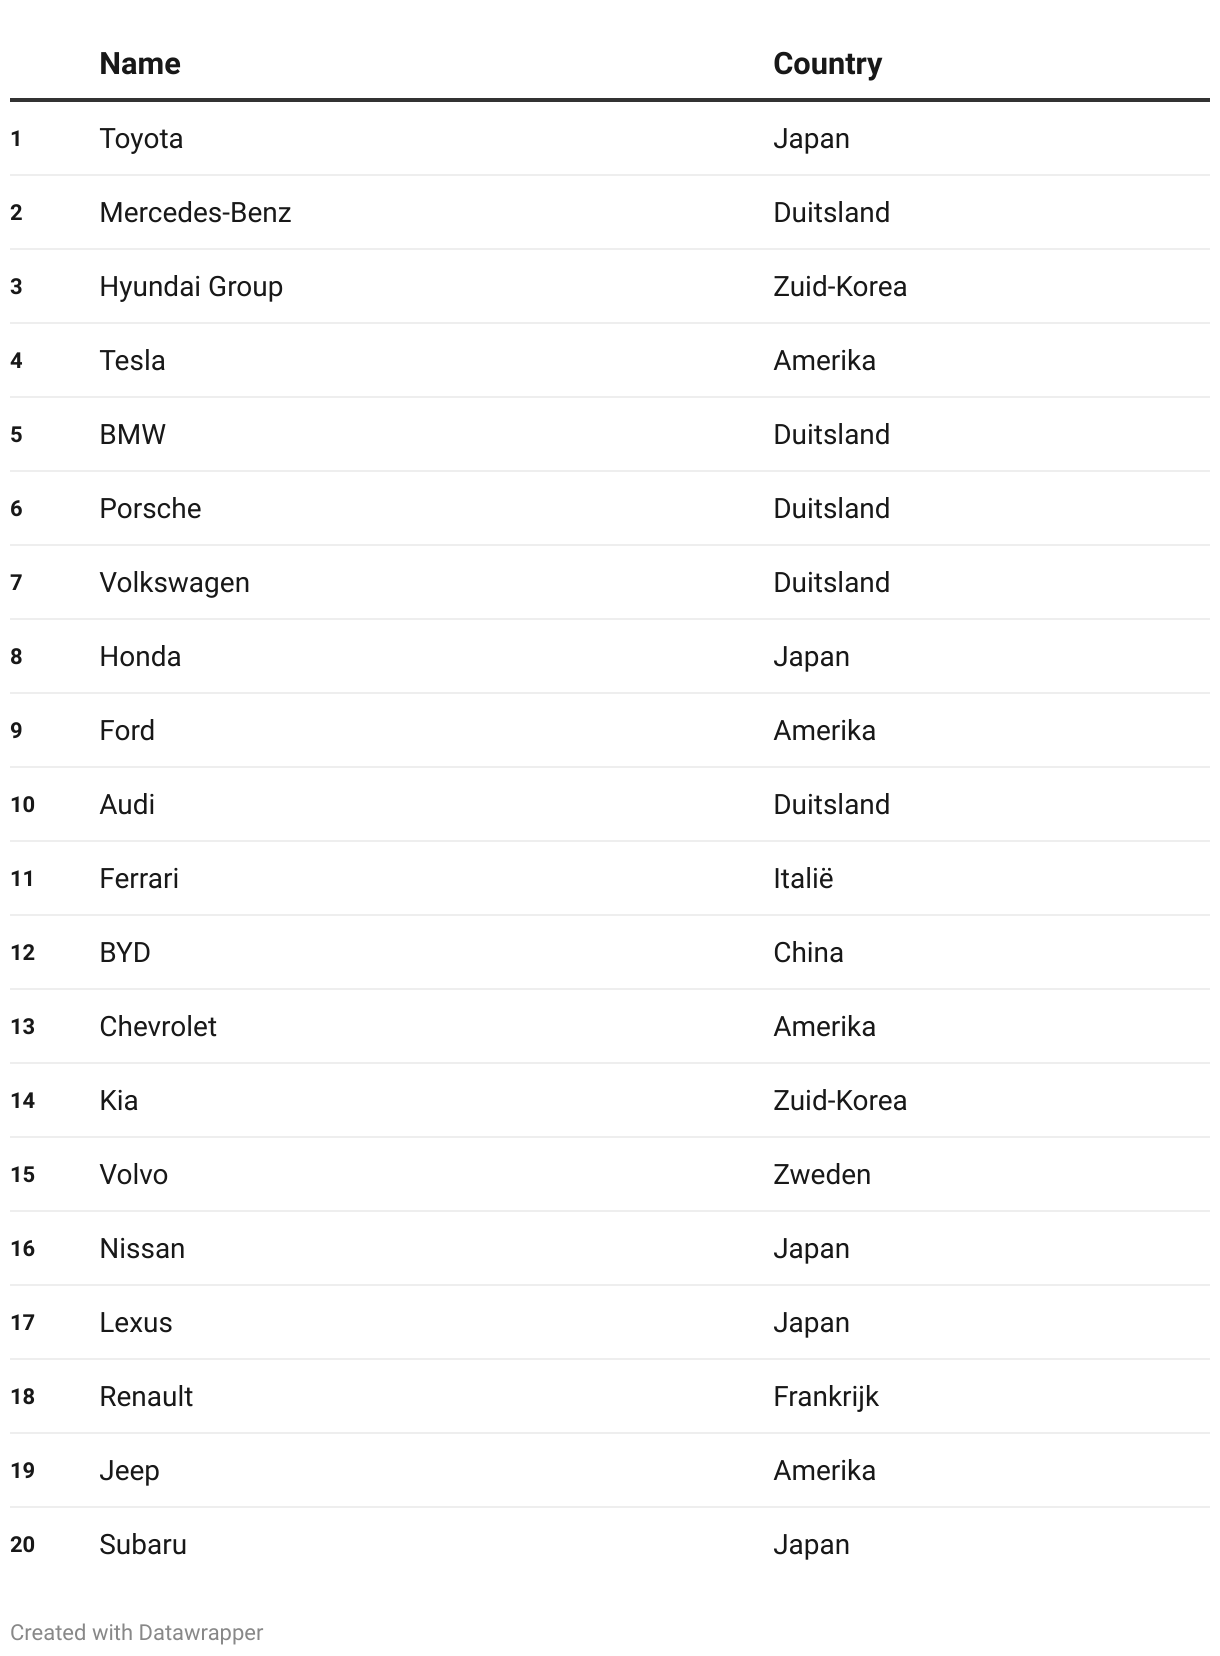Click on Tesla in the table

132,360
